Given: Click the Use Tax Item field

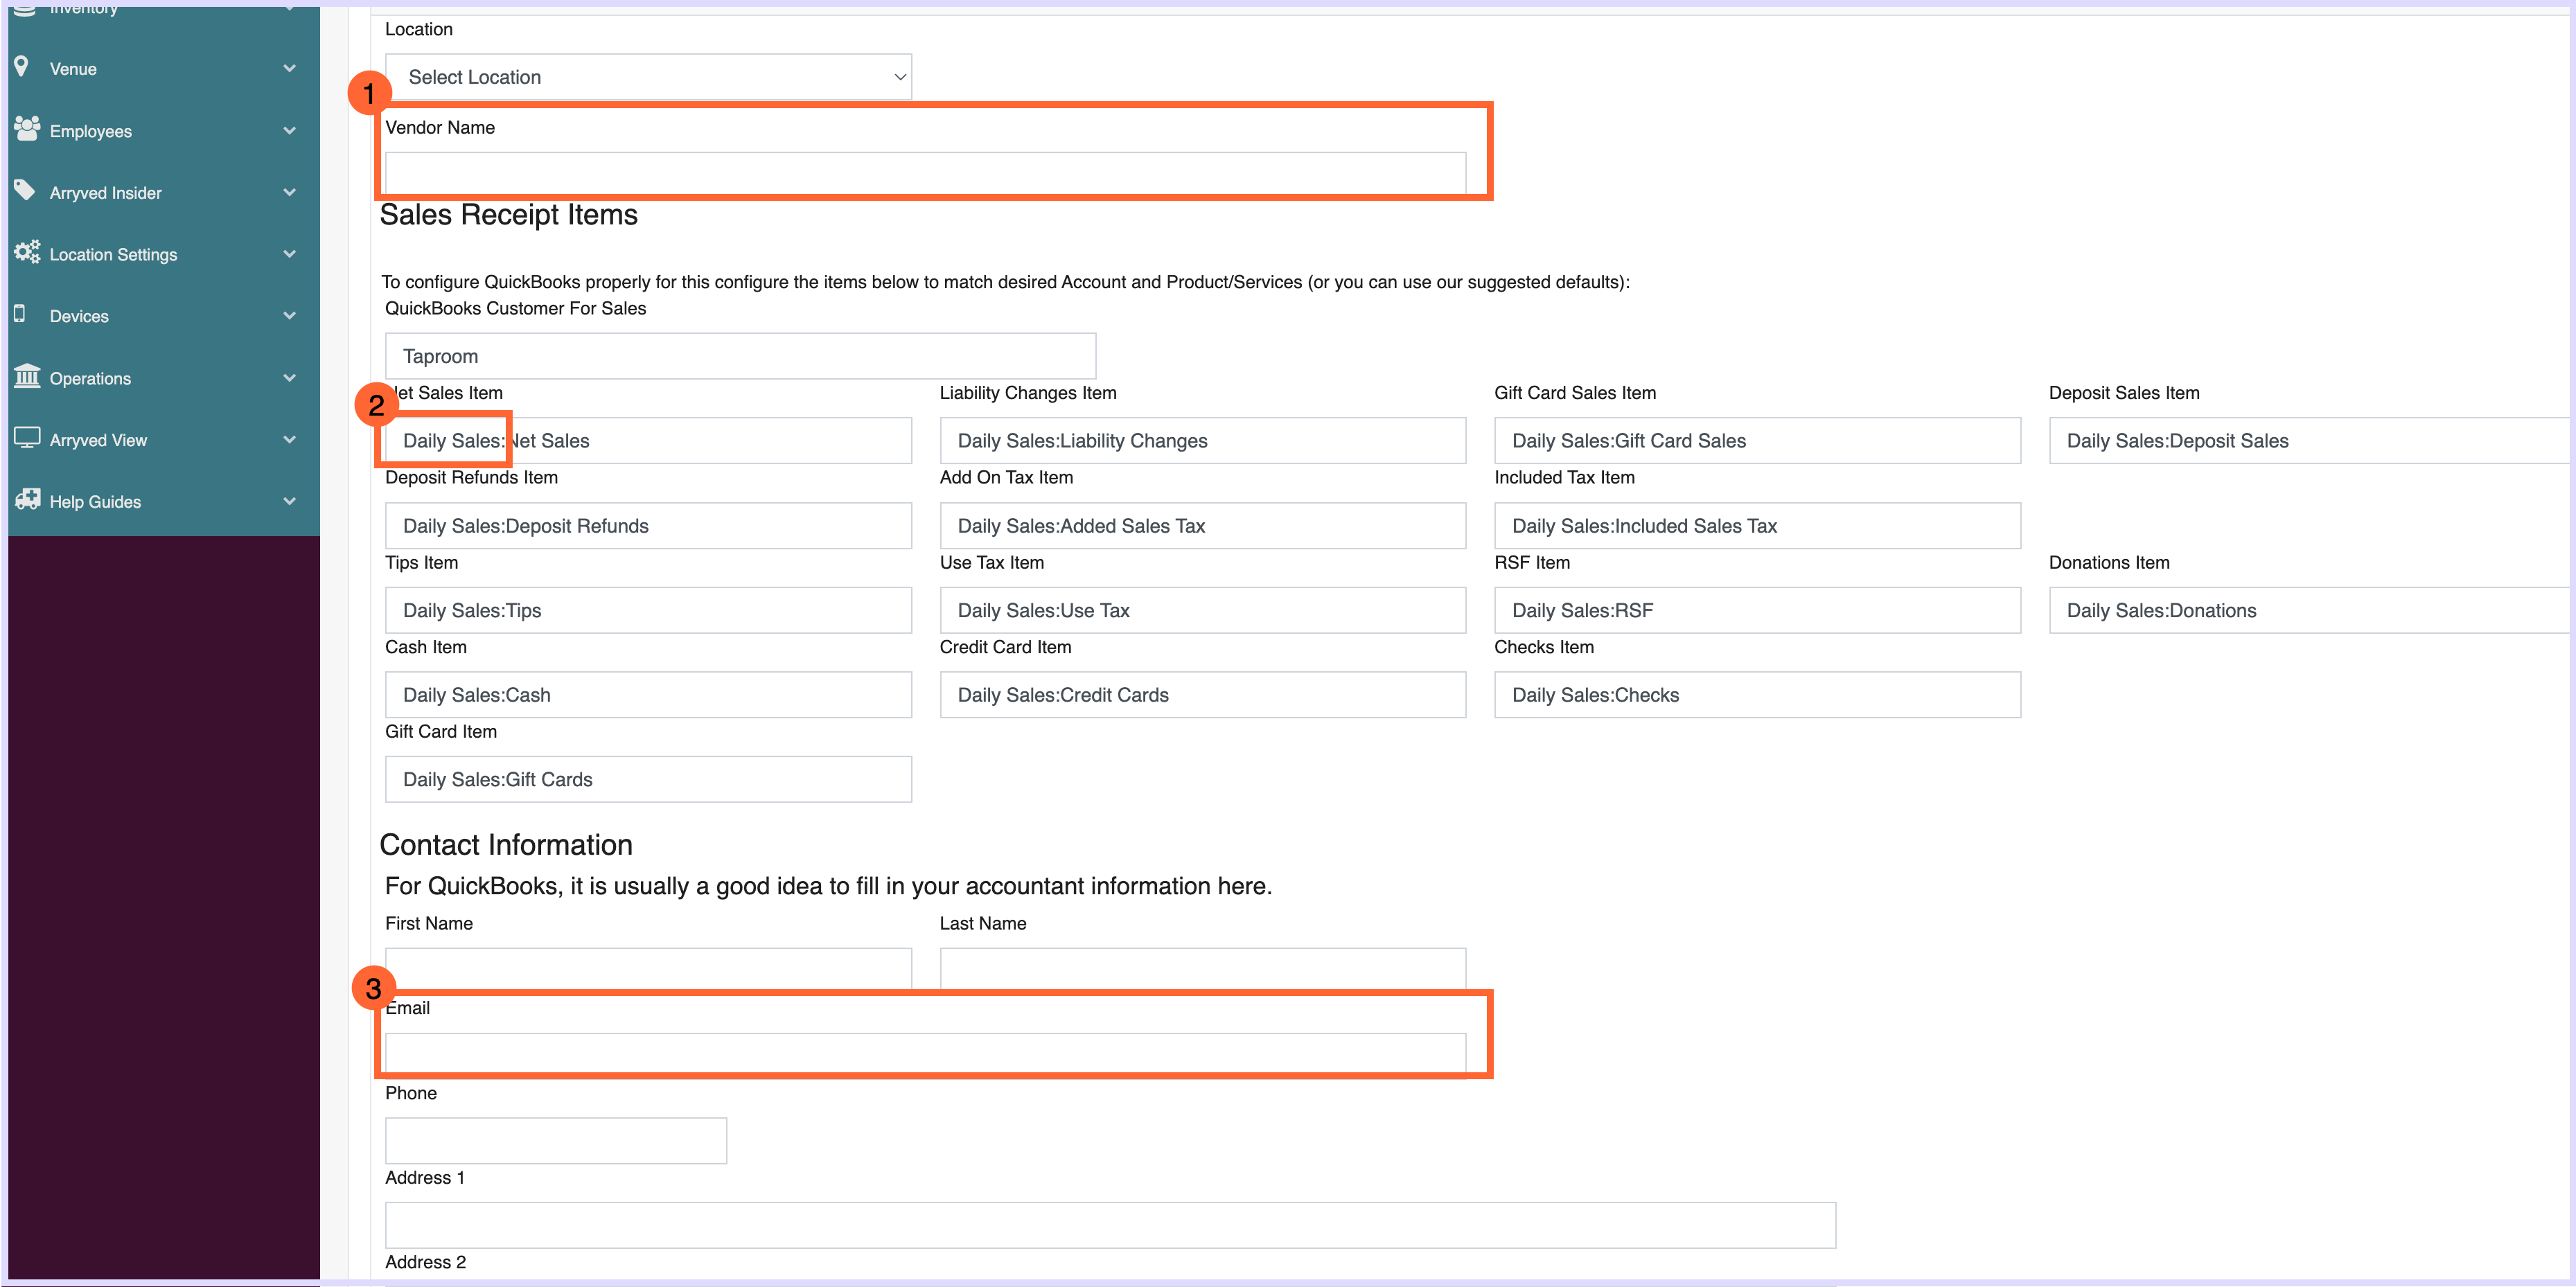Looking at the screenshot, I should pos(1203,610).
